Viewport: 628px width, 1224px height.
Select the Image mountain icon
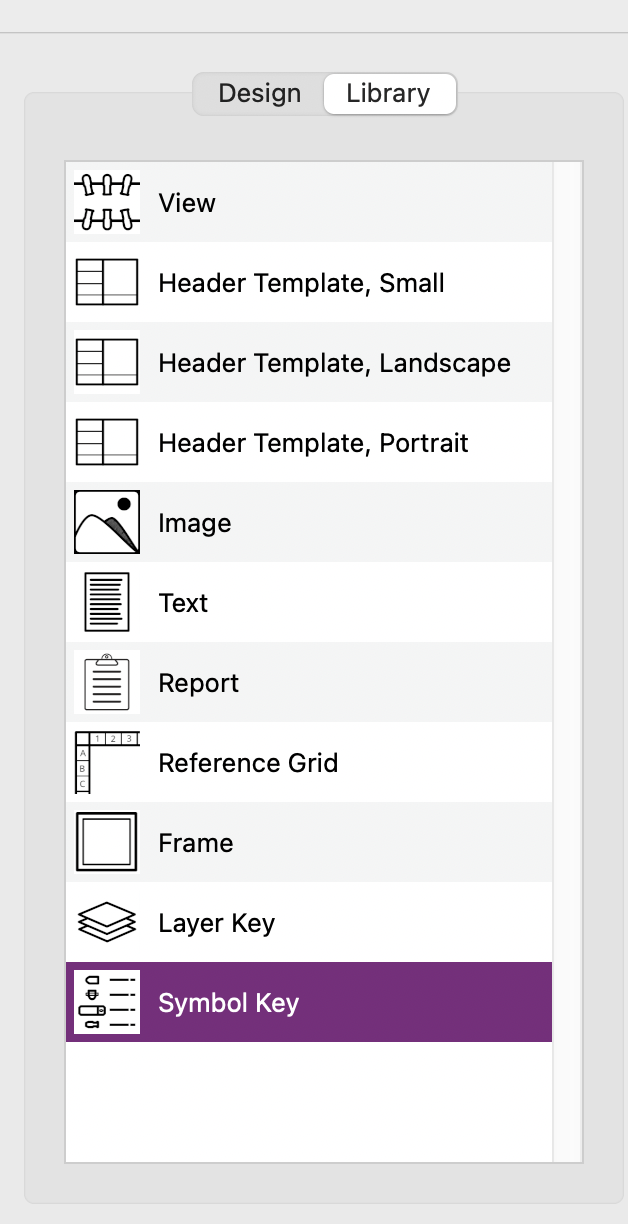click(x=107, y=523)
